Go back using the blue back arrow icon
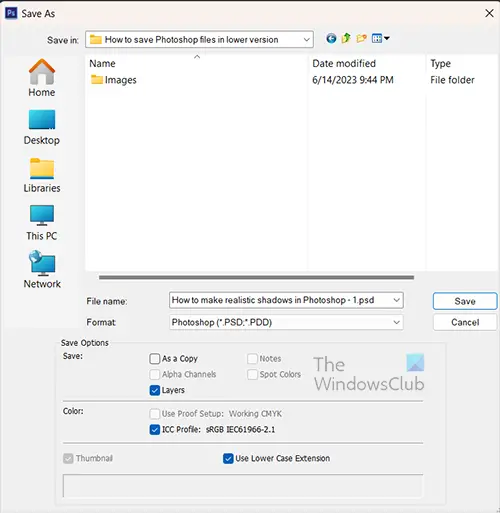This screenshot has height=513, width=500. pos(331,39)
